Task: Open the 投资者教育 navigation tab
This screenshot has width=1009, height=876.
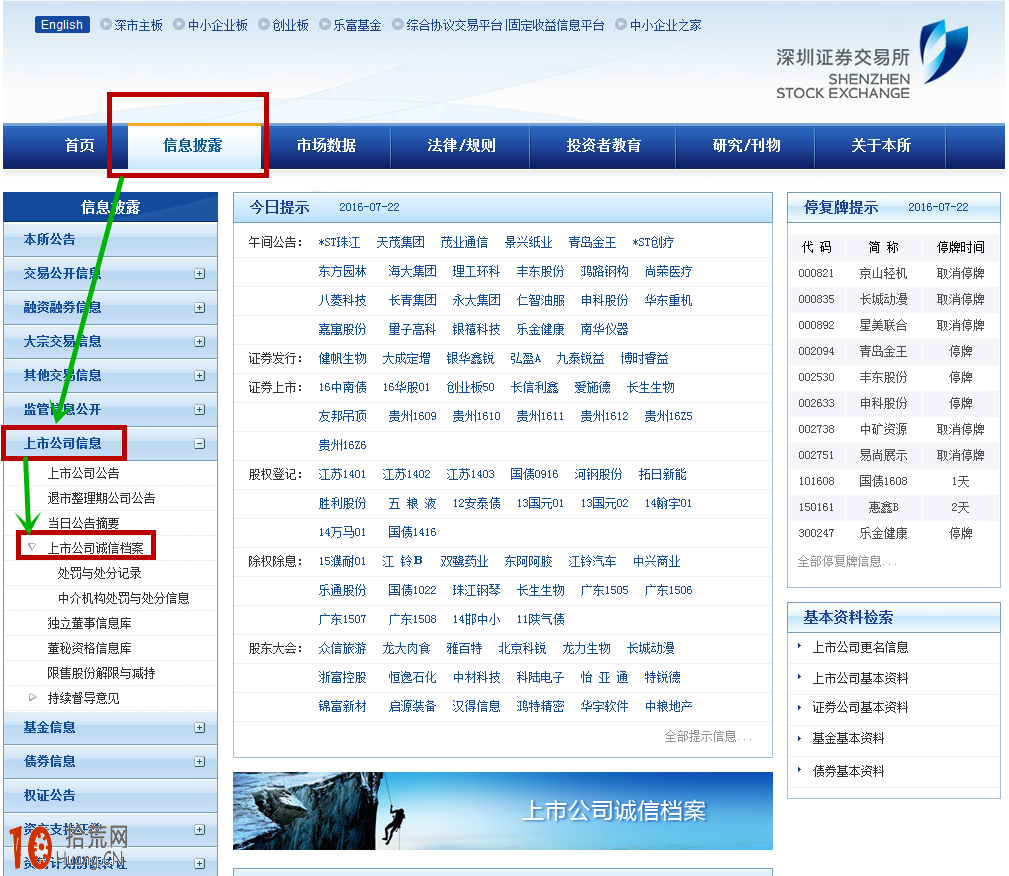Action: pos(604,145)
